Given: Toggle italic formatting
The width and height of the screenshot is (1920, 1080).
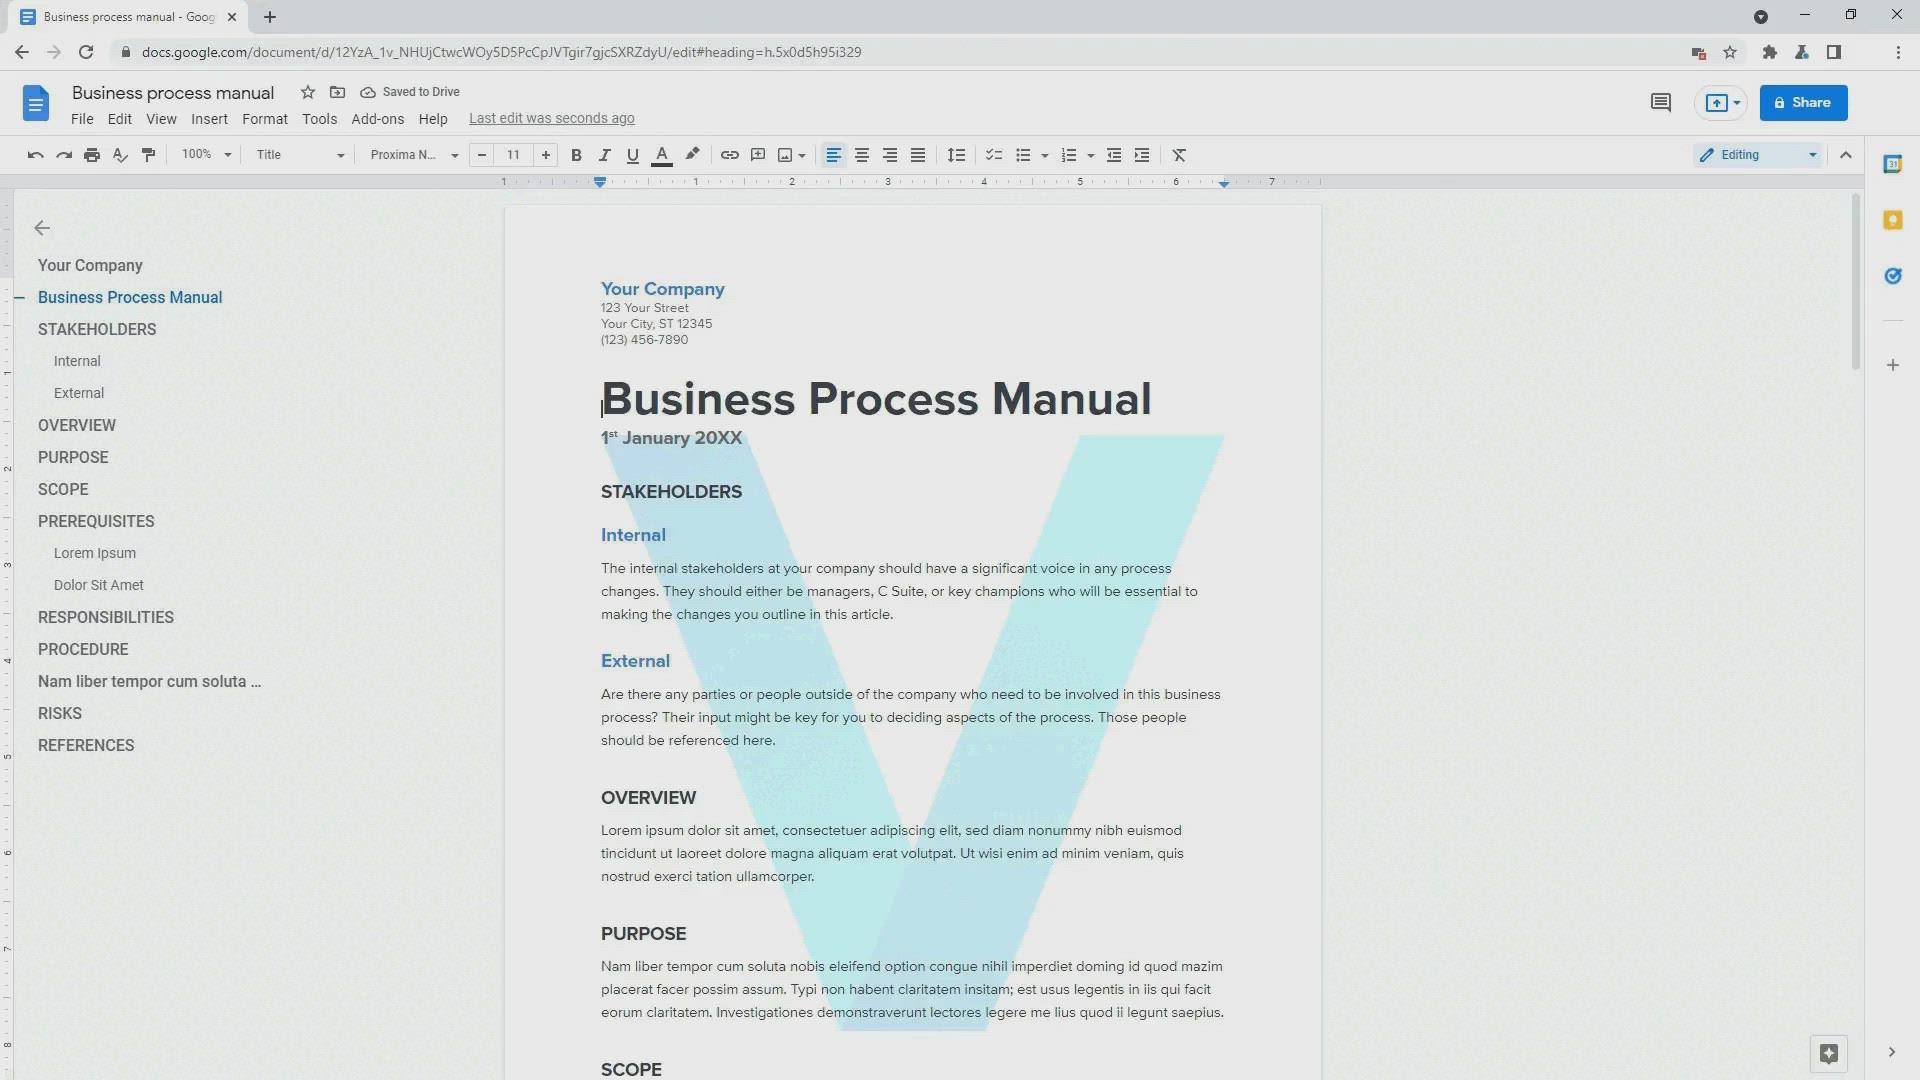Looking at the screenshot, I should 604,155.
